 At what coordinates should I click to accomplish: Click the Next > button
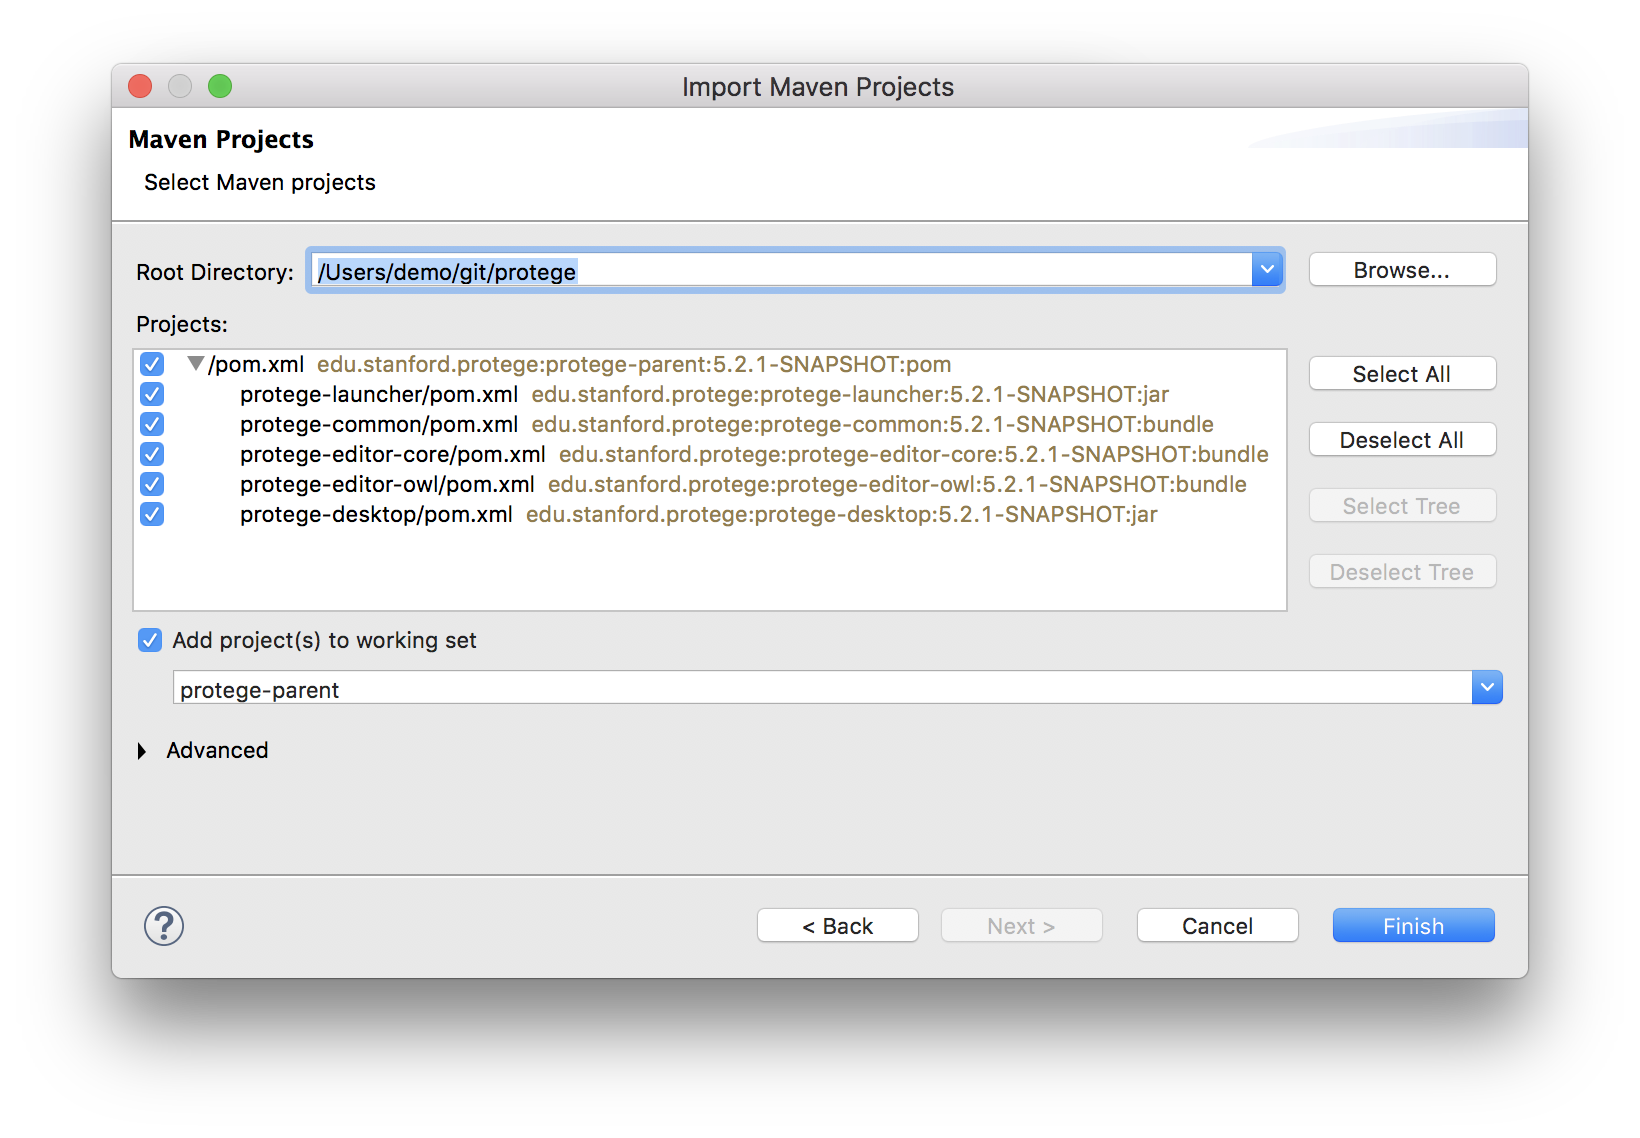tap(1022, 926)
